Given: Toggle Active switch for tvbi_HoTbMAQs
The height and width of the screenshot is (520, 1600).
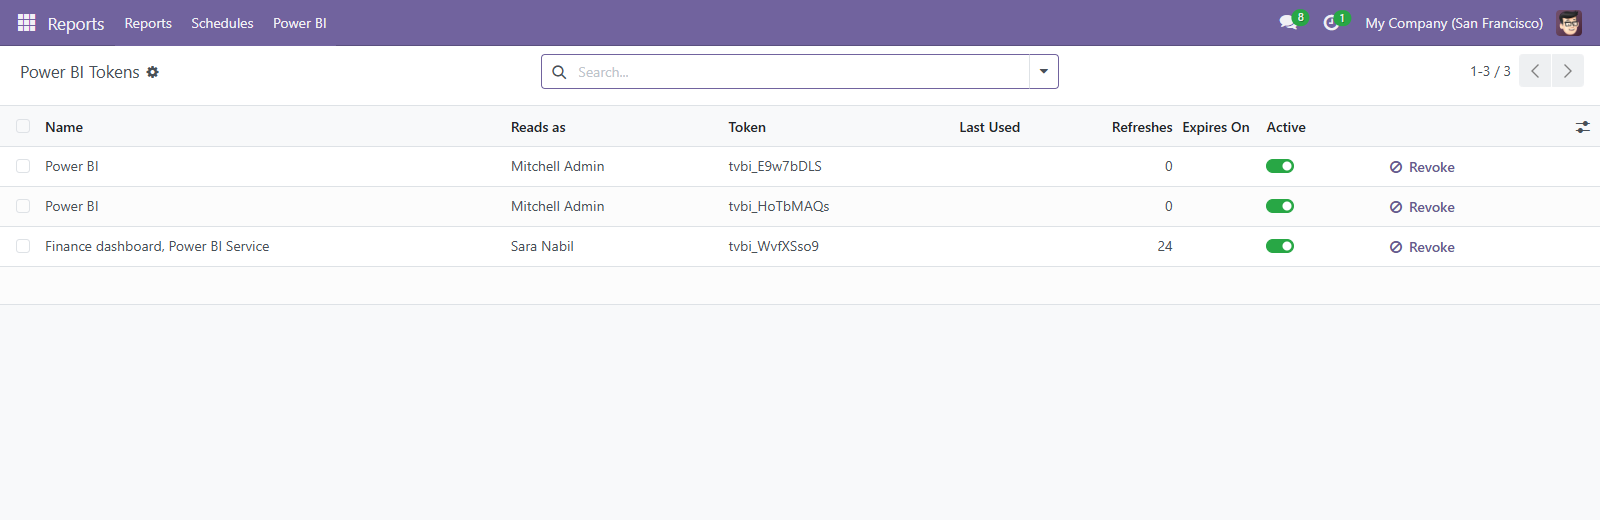Looking at the screenshot, I should [x=1280, y=206].
